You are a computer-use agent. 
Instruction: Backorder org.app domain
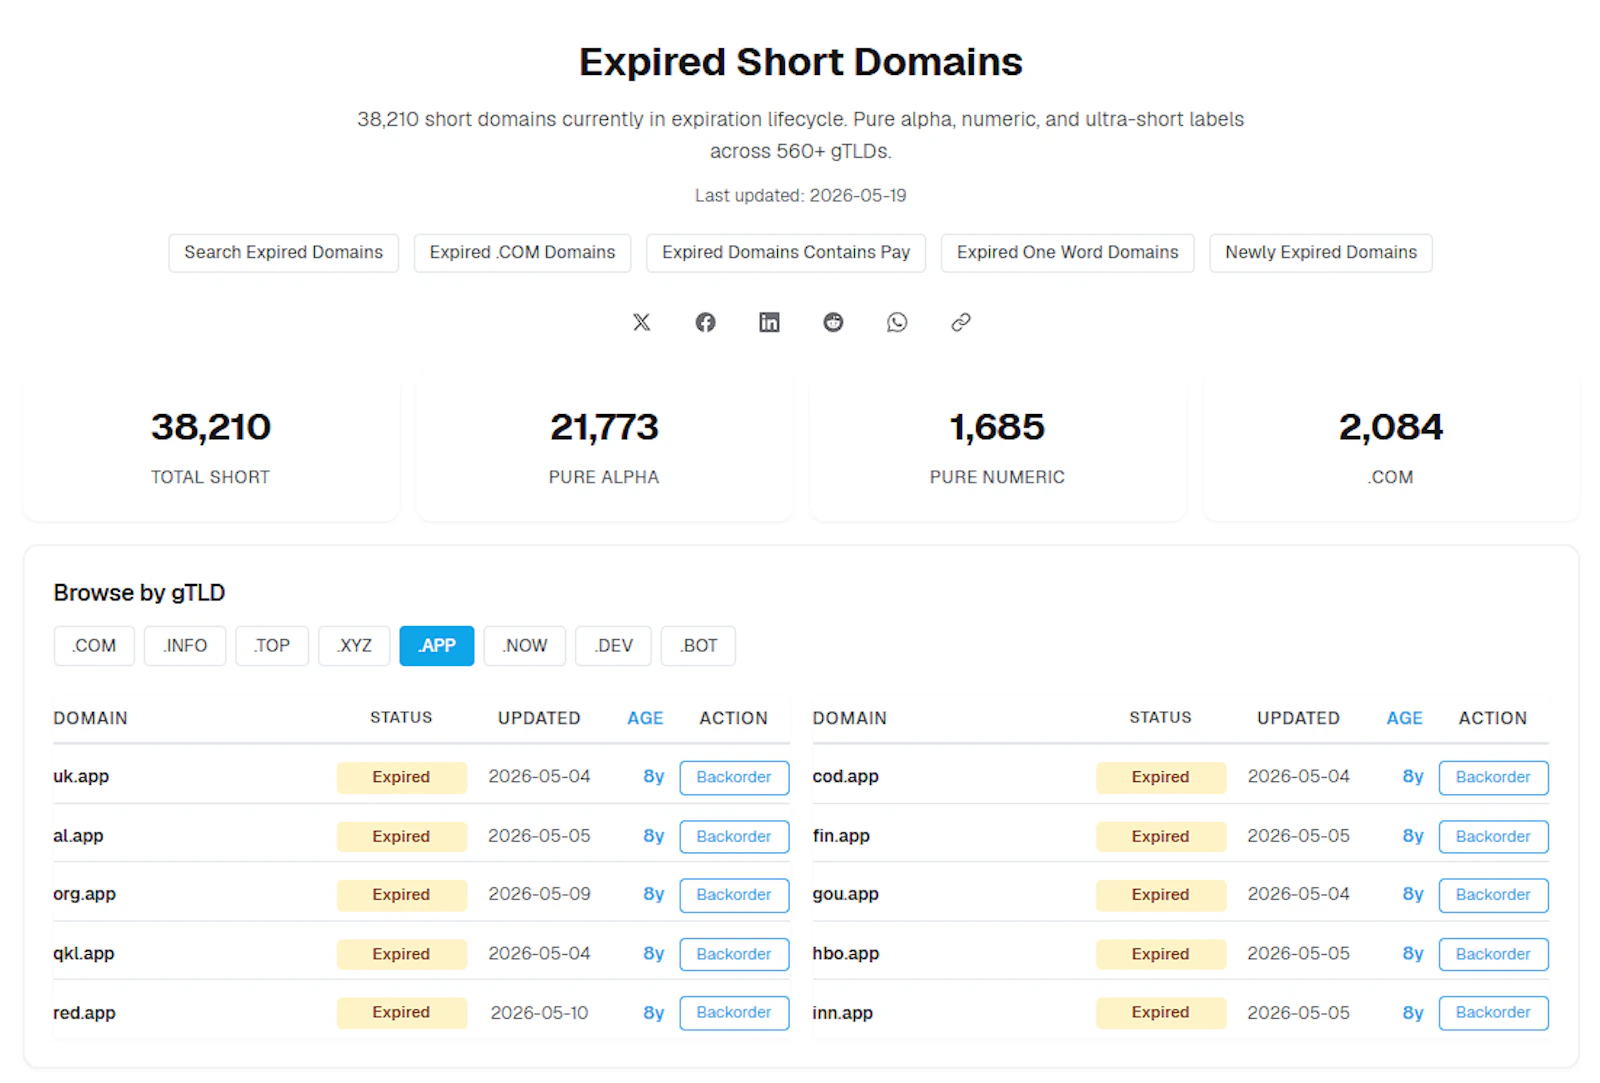pyautogui.click(x=734, y=895)
